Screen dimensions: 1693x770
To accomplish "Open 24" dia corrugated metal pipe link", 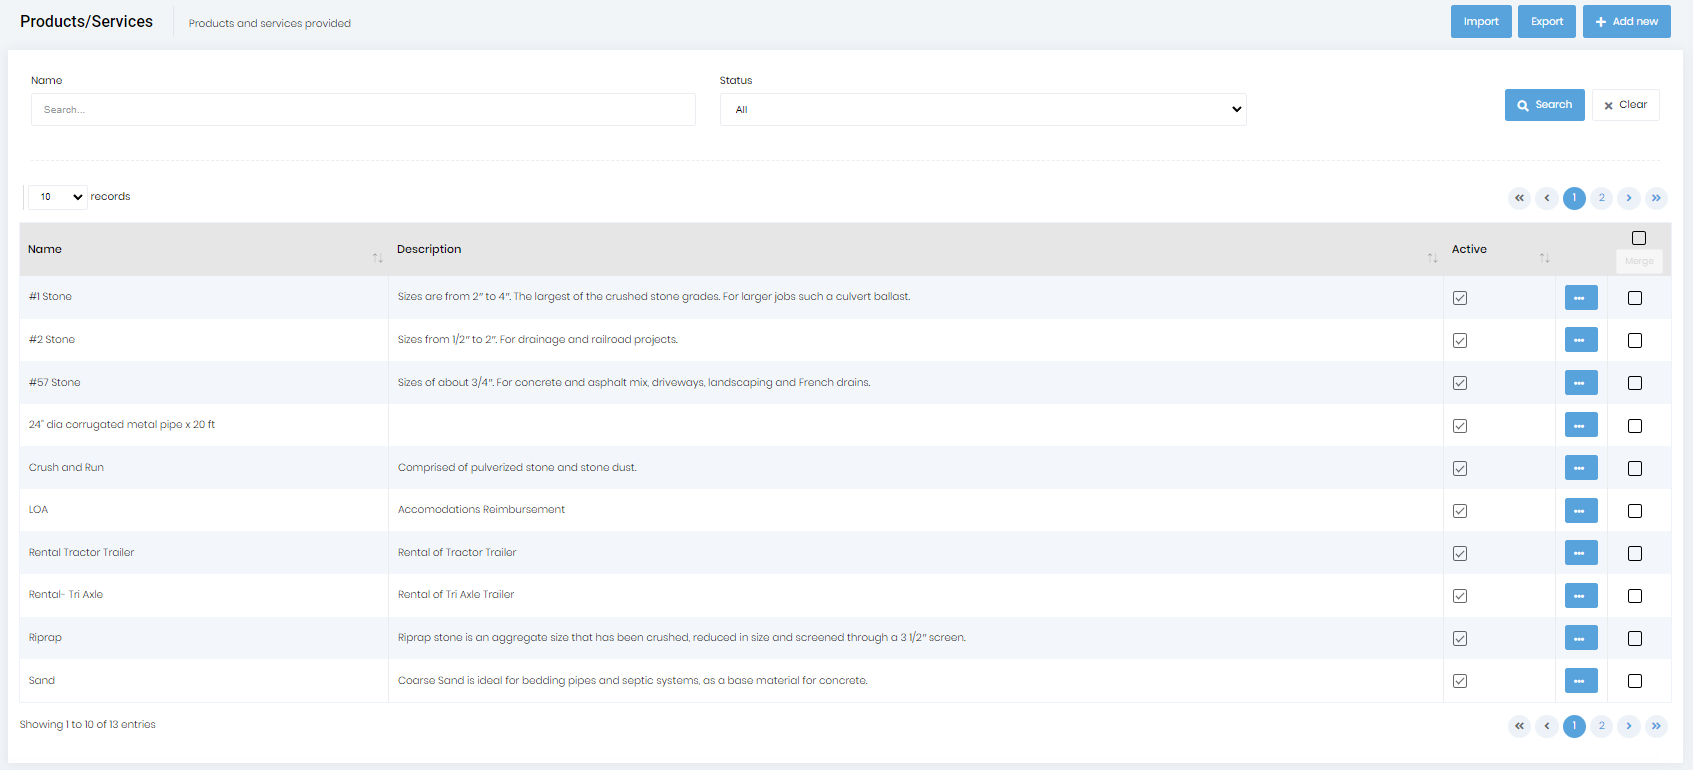I will tap(121, 424).
